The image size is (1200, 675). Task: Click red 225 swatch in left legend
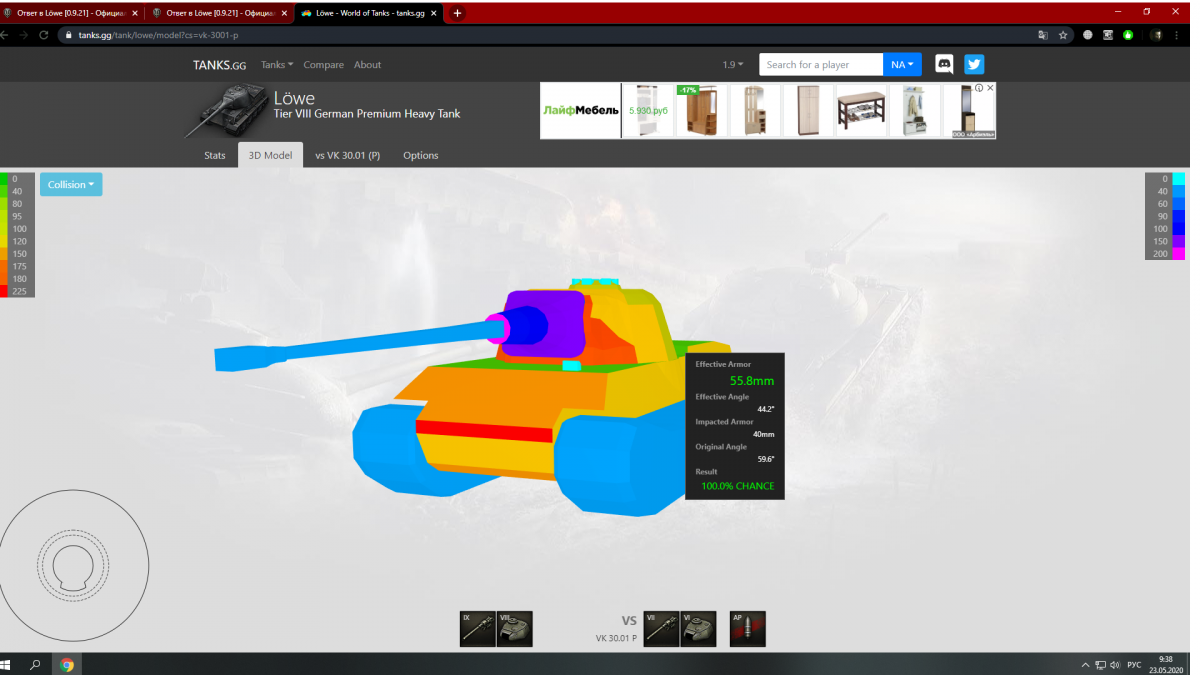click(4, 290)
